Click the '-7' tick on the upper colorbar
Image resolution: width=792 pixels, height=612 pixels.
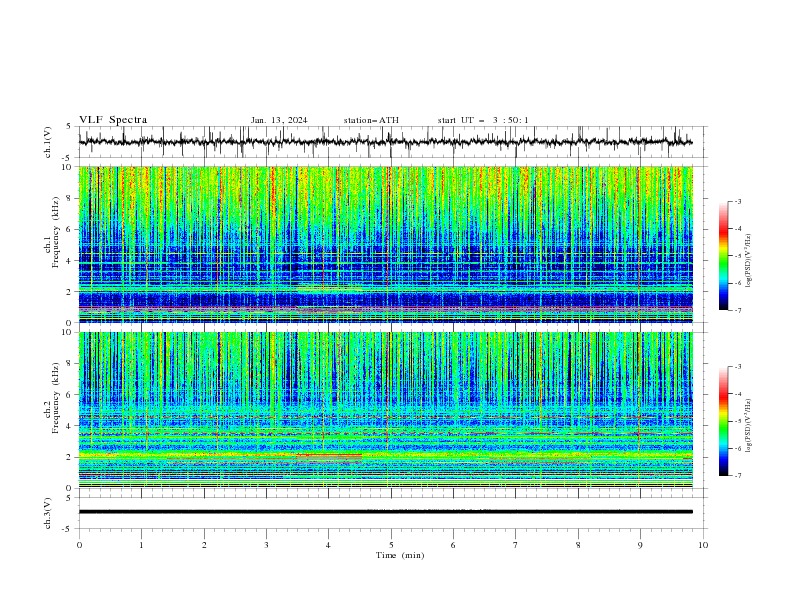[x=737, y=310]
